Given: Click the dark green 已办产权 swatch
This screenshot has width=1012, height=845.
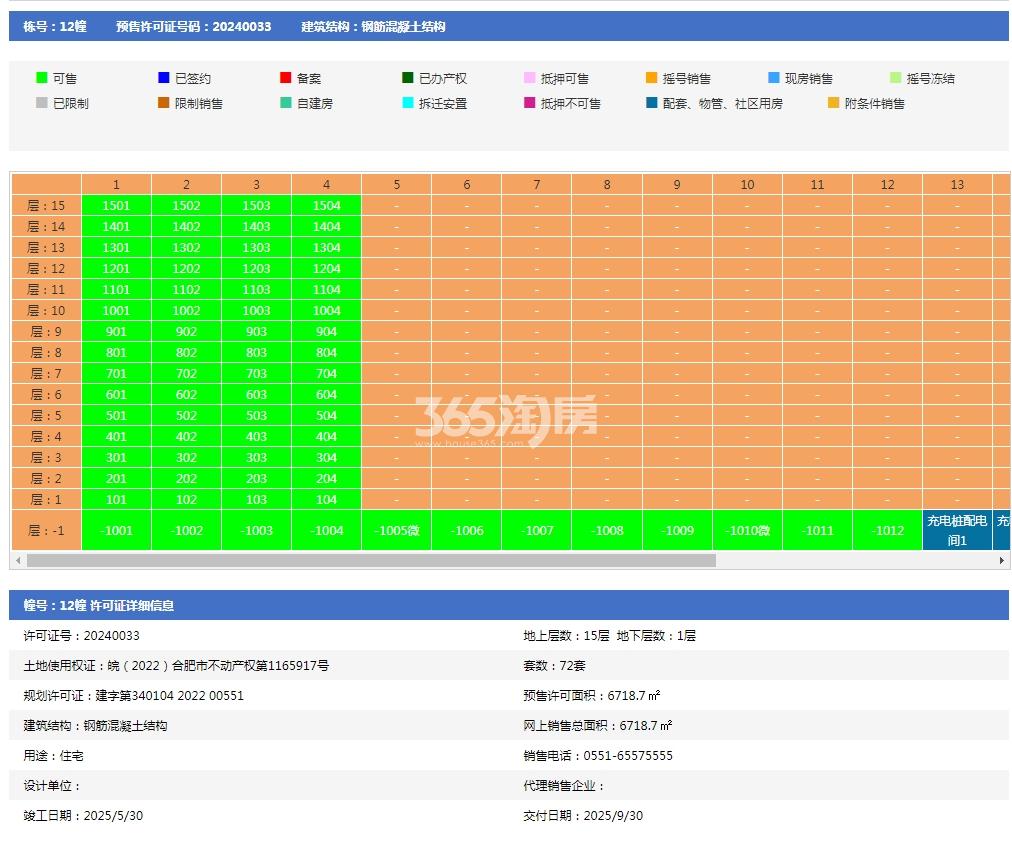Looking at the screenshot, I should (408, 77).
